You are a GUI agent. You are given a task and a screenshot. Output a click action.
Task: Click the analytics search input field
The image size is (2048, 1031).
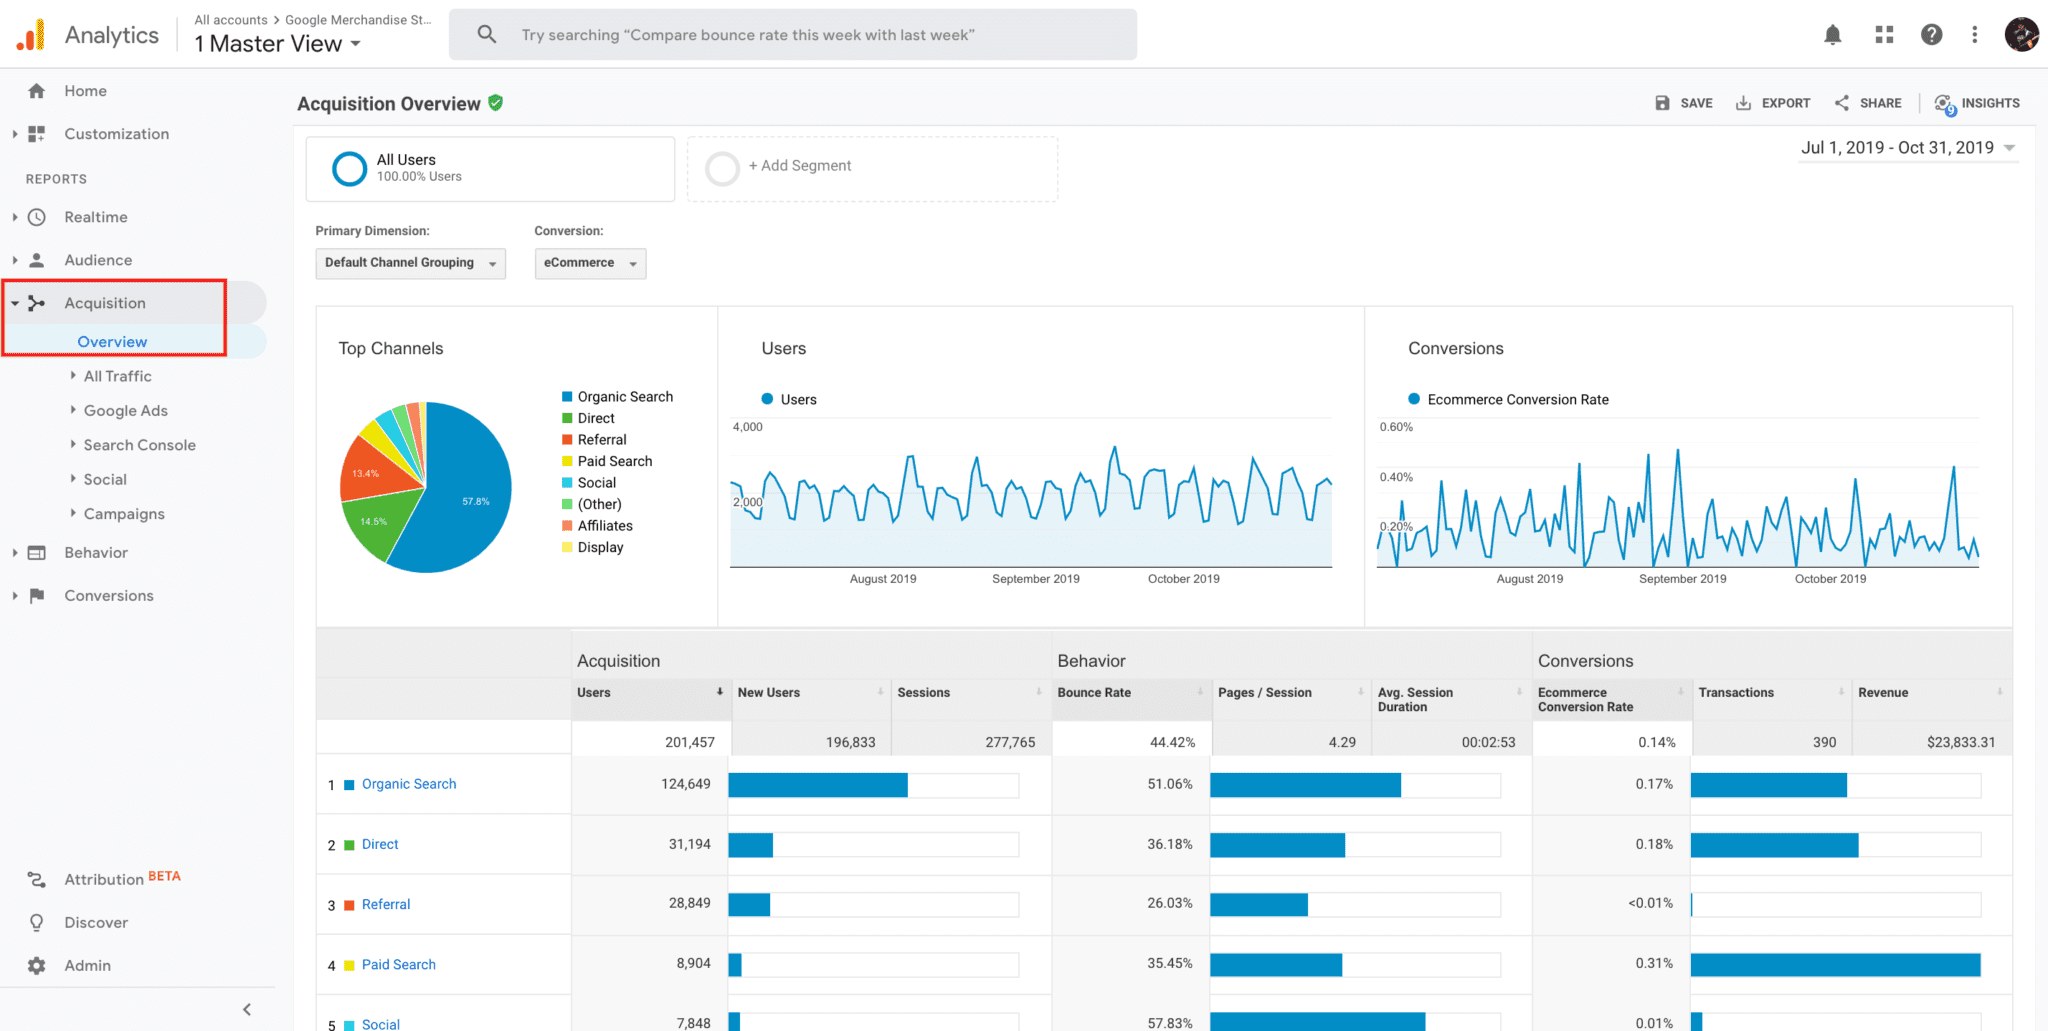pyautogui.click(x=792, y=35)
